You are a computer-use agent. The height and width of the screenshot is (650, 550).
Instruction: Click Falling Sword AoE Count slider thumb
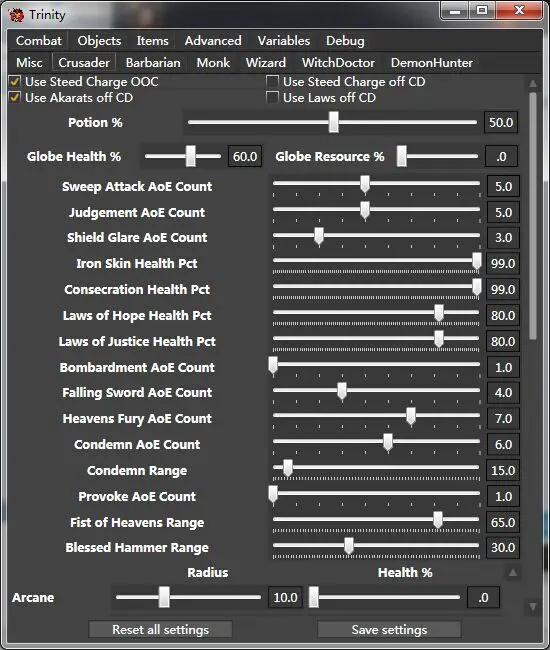[x=342, y=391]
